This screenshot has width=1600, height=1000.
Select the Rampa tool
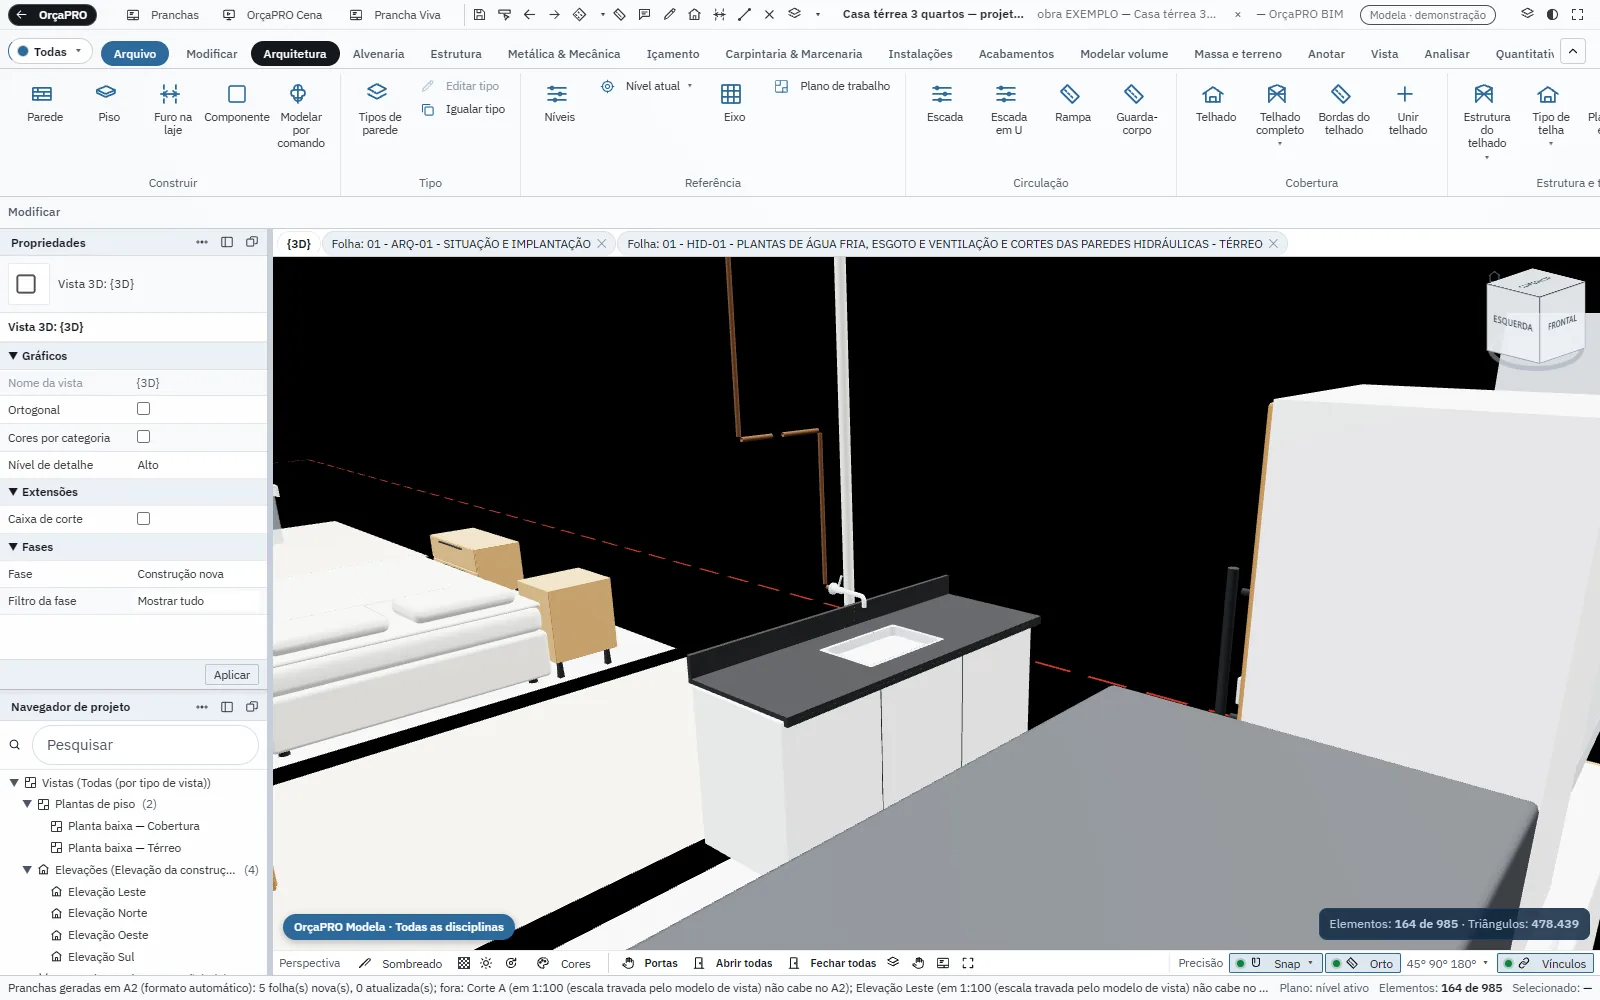click(x=1072, y=103)
